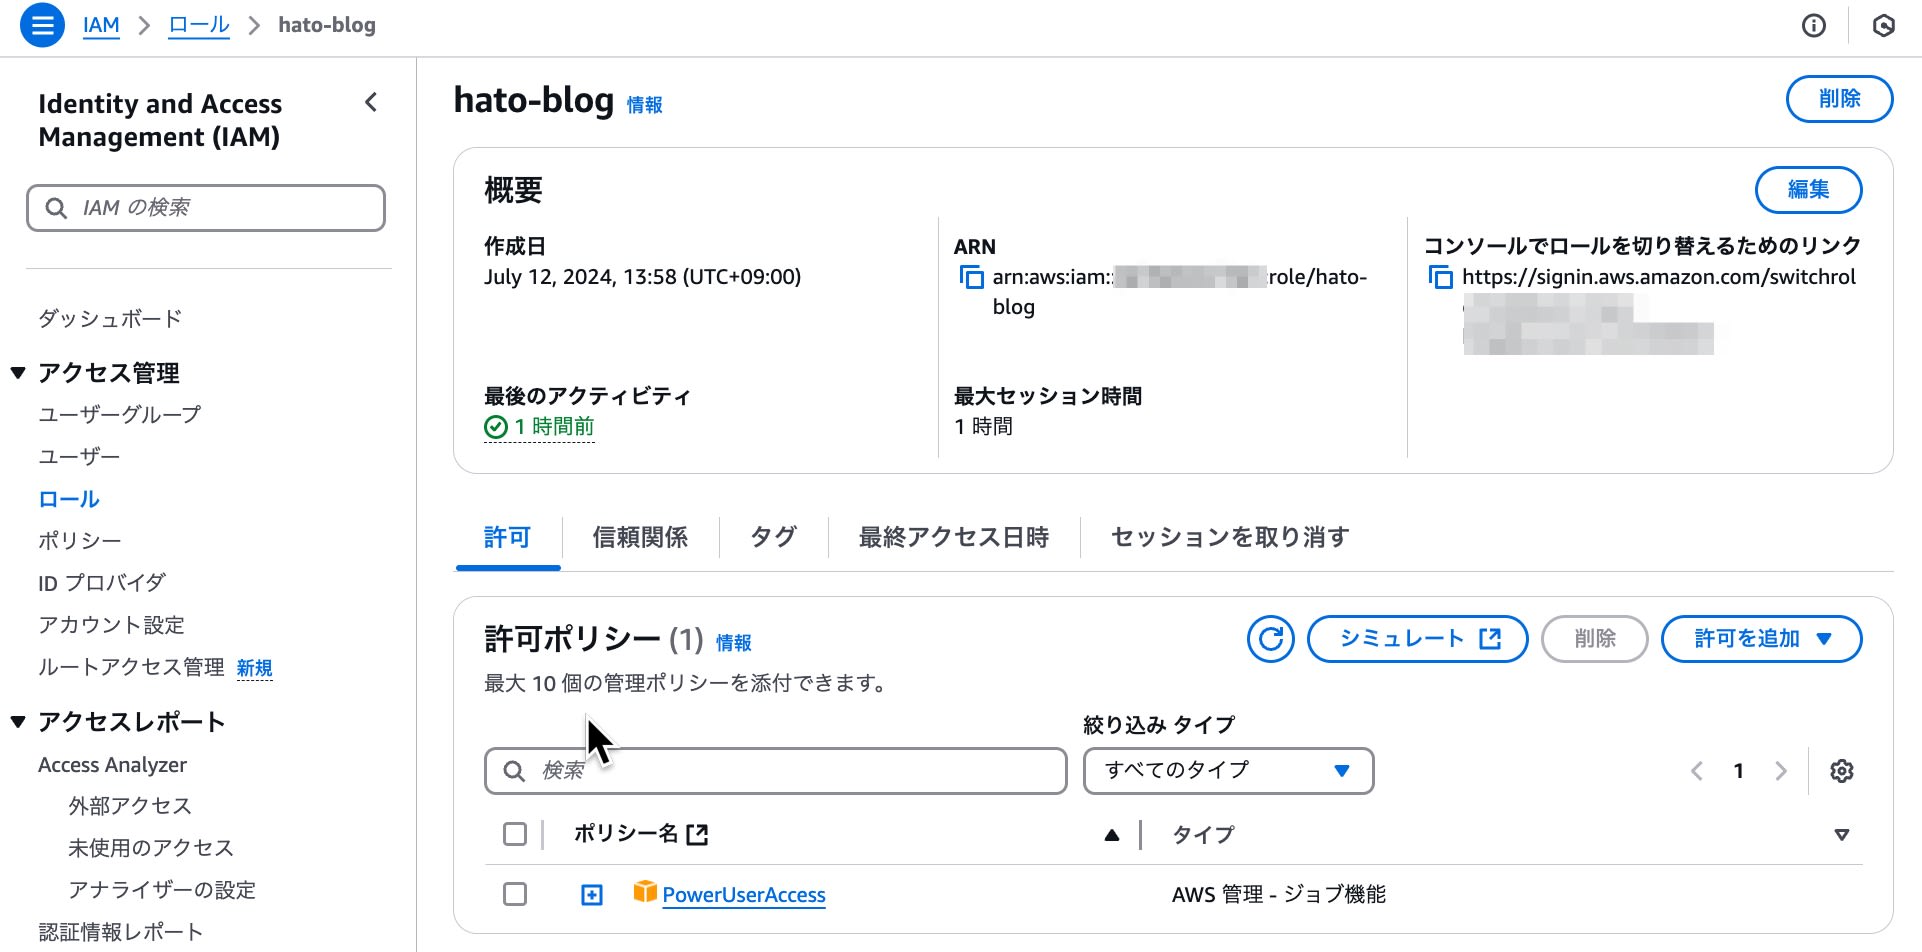
Task: Select all policies header checkbox
Action: [x=515, y=834]
